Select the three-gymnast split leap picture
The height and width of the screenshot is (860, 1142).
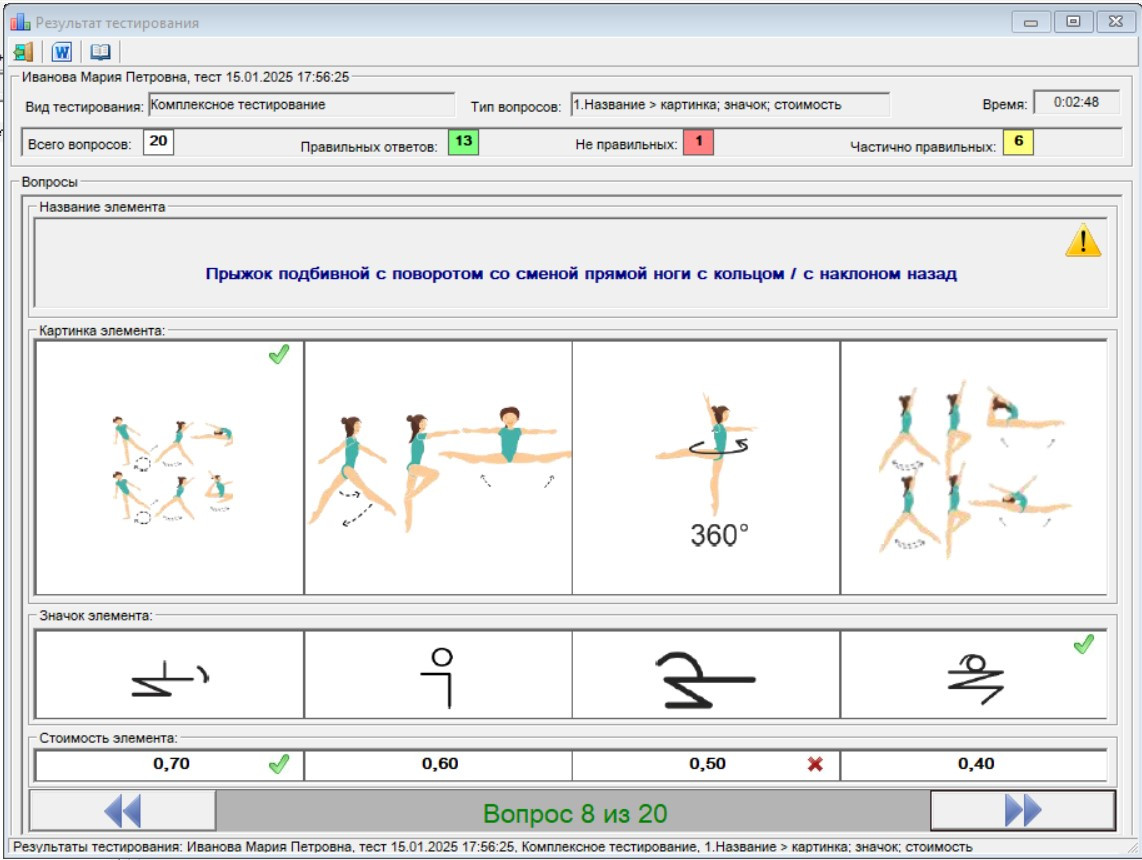(x=438, y=468)
